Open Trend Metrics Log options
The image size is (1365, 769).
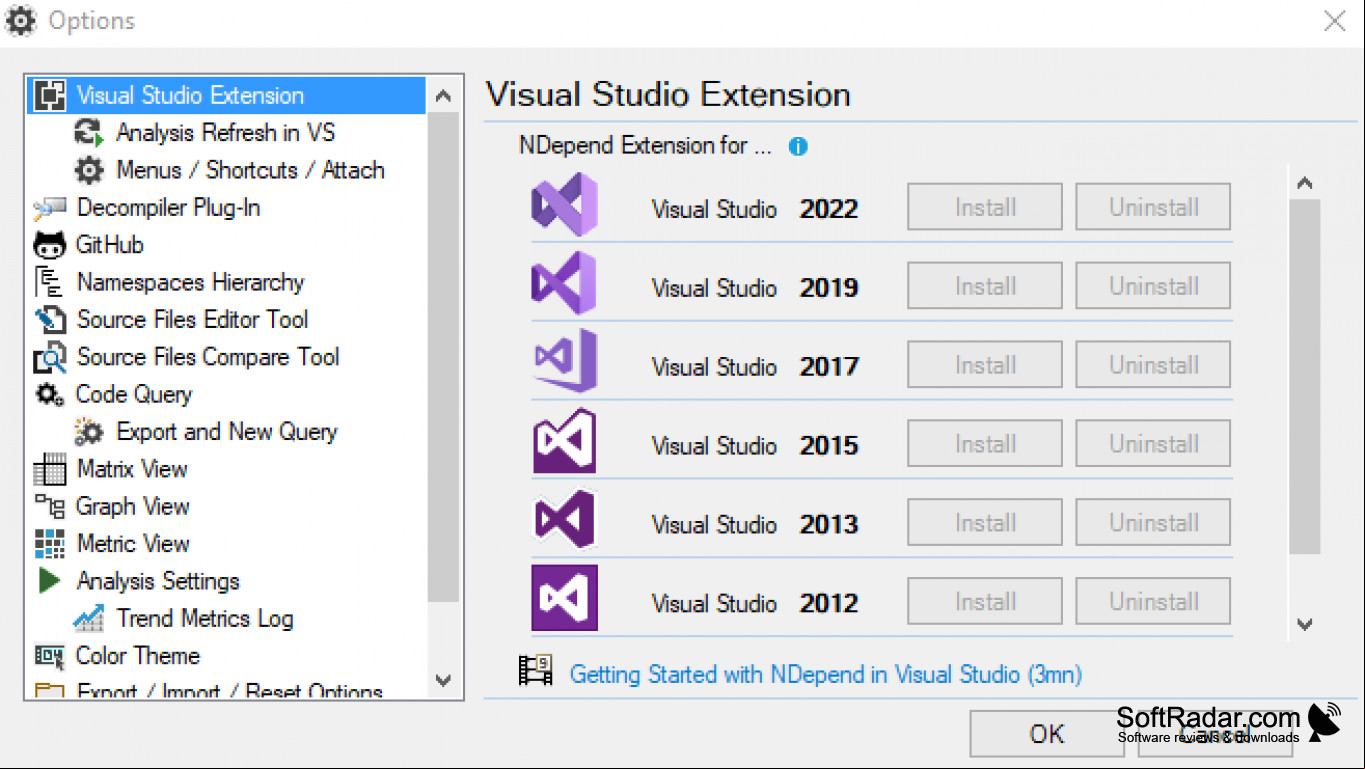[205, 618]
